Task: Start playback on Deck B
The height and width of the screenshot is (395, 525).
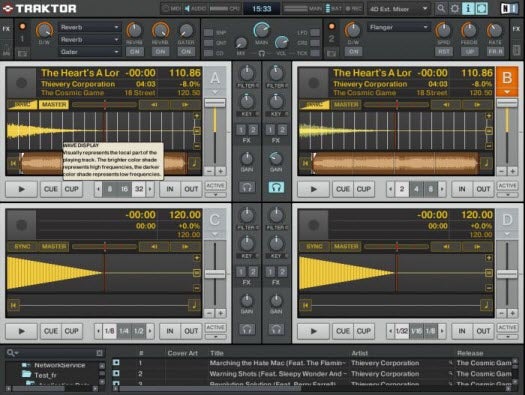Action: click(313, 189)
